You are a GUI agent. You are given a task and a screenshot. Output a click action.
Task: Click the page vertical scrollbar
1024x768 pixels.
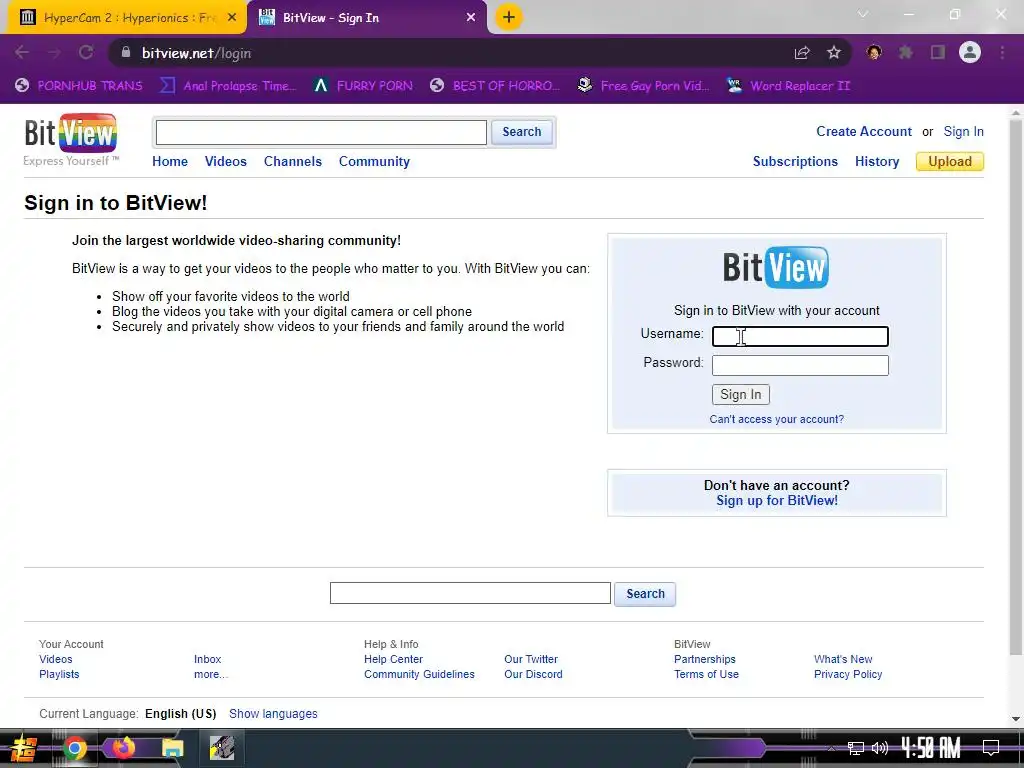pos(1016,385)
